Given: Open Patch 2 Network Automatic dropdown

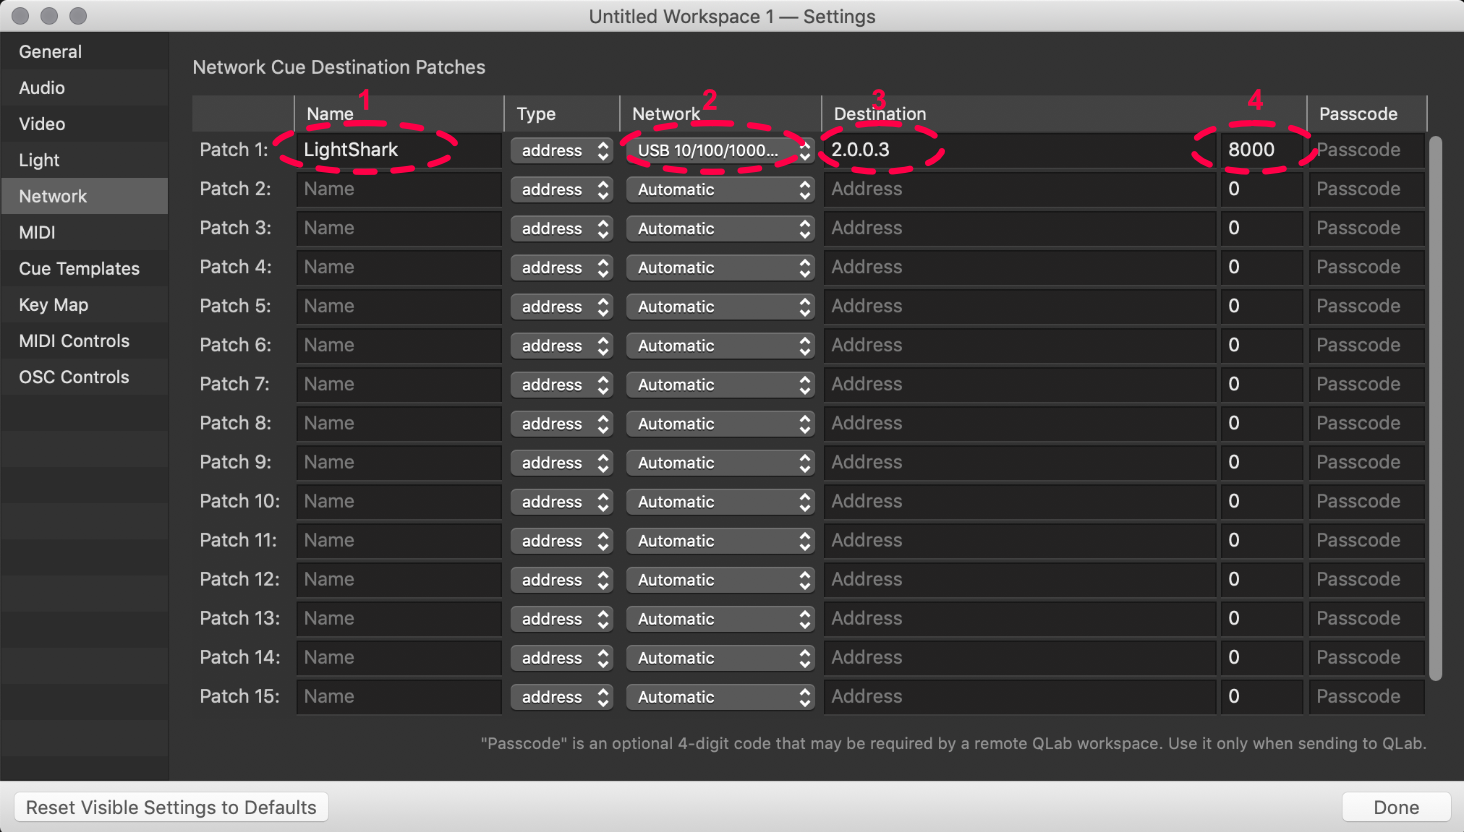Looking at the screenshot, I should coord(720,189).
